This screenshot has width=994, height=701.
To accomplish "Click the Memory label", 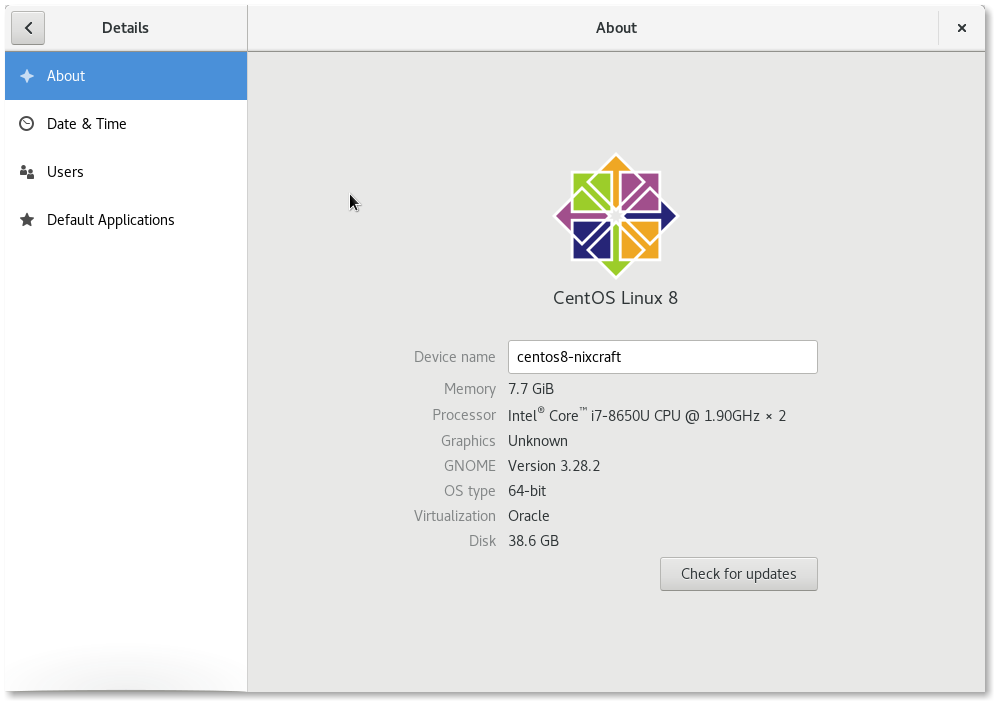I will click(470, 389).
